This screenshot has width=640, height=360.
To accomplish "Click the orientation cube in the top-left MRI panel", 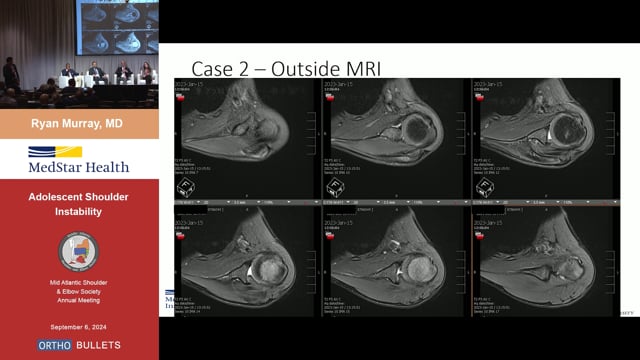I will tap(186, 187).
